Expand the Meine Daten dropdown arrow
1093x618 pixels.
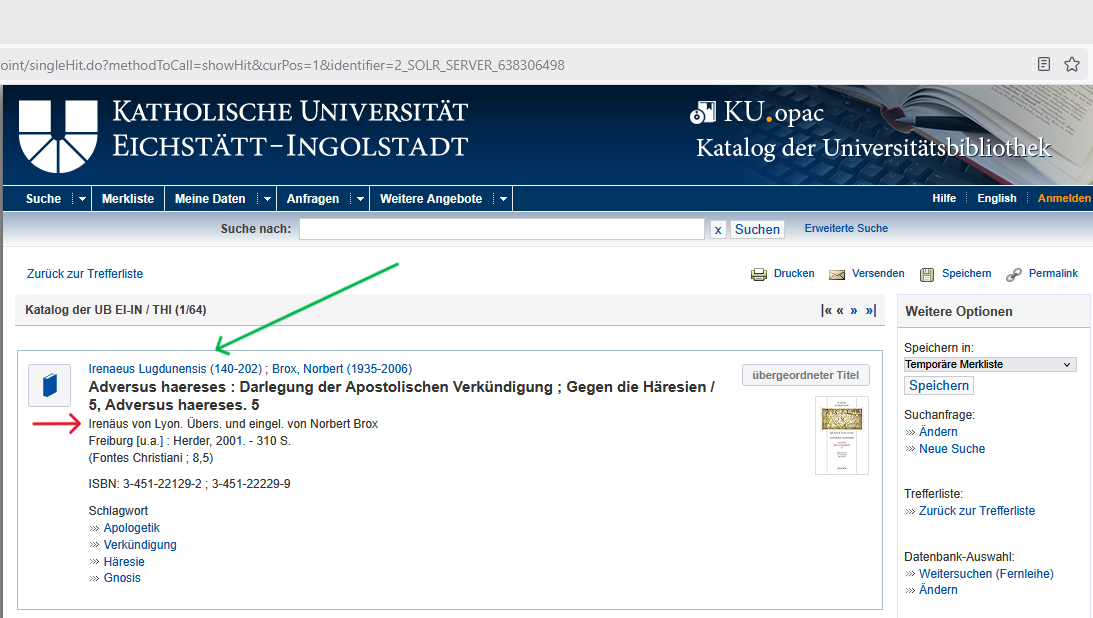[x=267, y=199]
